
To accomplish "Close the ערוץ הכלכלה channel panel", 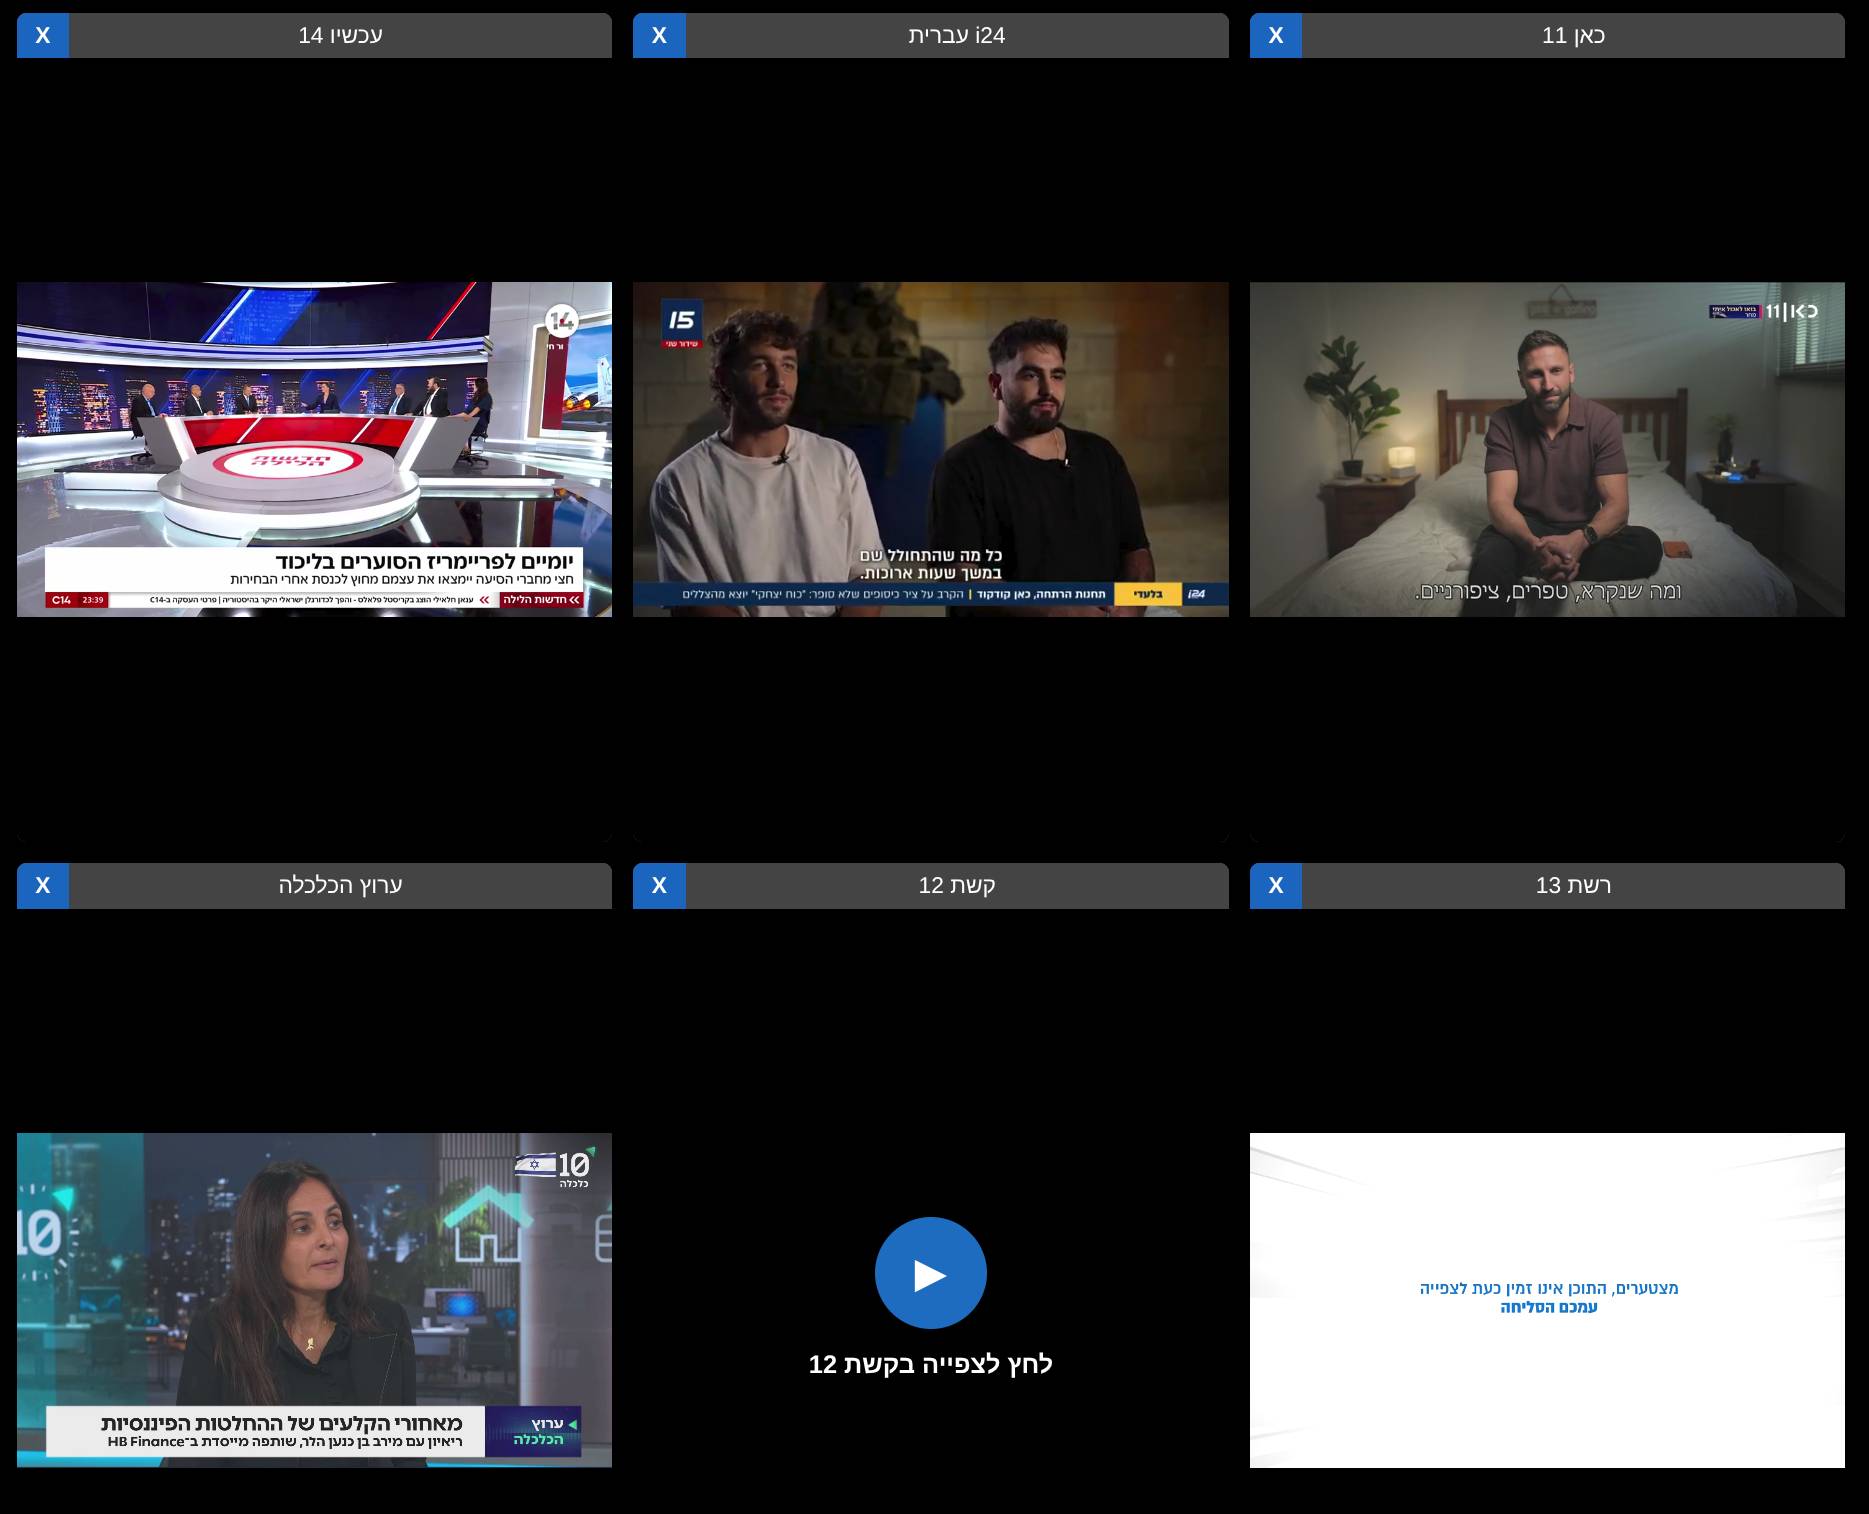I will pos(43,885).
